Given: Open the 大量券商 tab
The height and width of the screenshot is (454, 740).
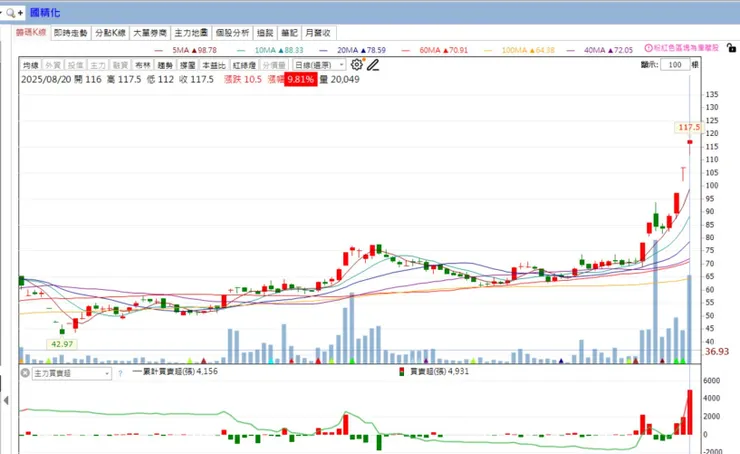Looking at the screenshot, I should (150, 33).
